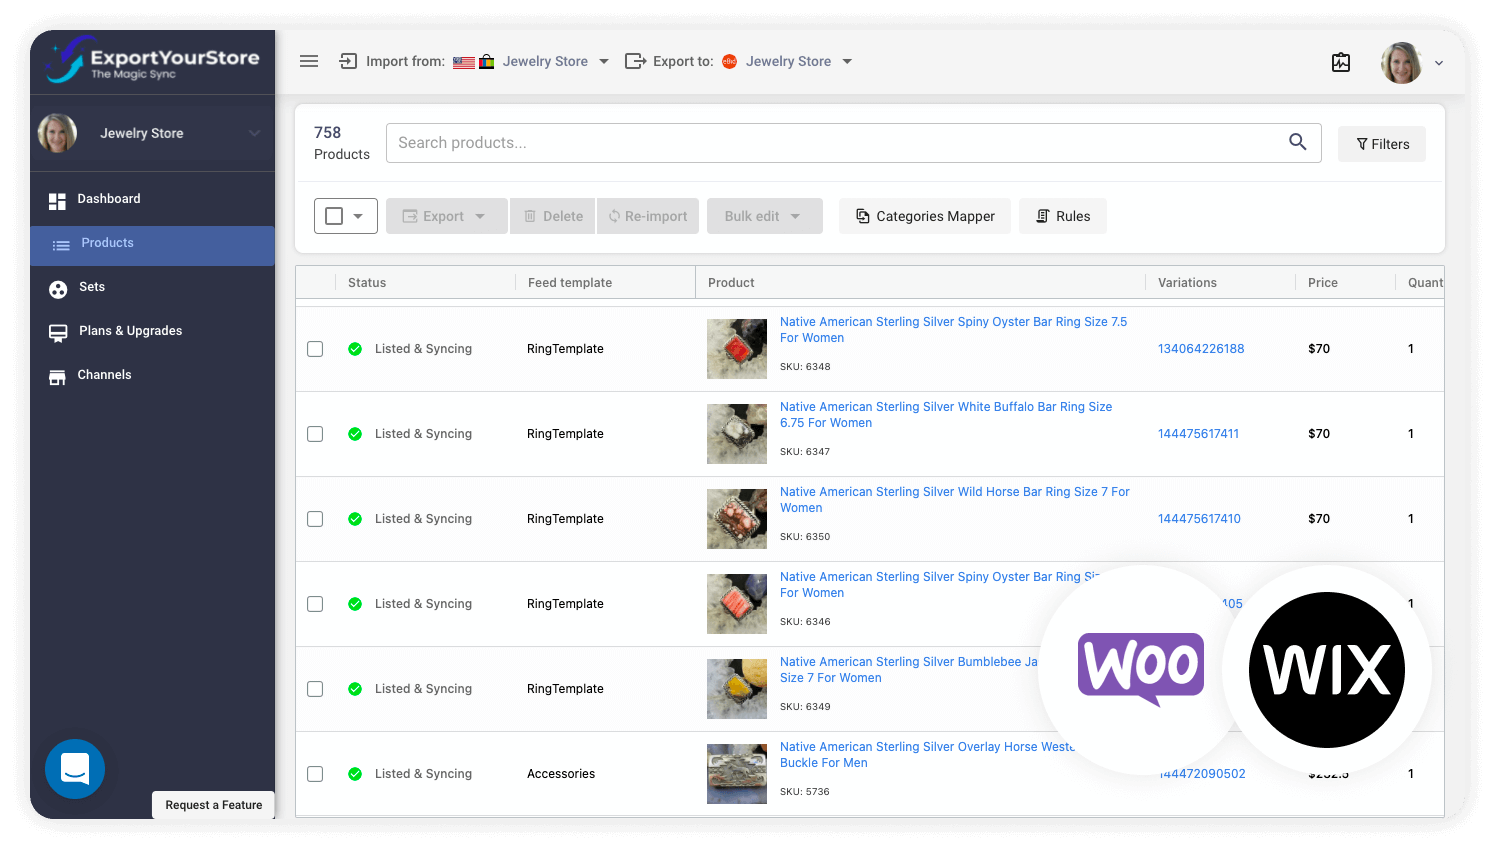1495x849 pixels.
Task: Click the Listed & Syncing status dot for SKU 6350
Action: tap(355, 519)
